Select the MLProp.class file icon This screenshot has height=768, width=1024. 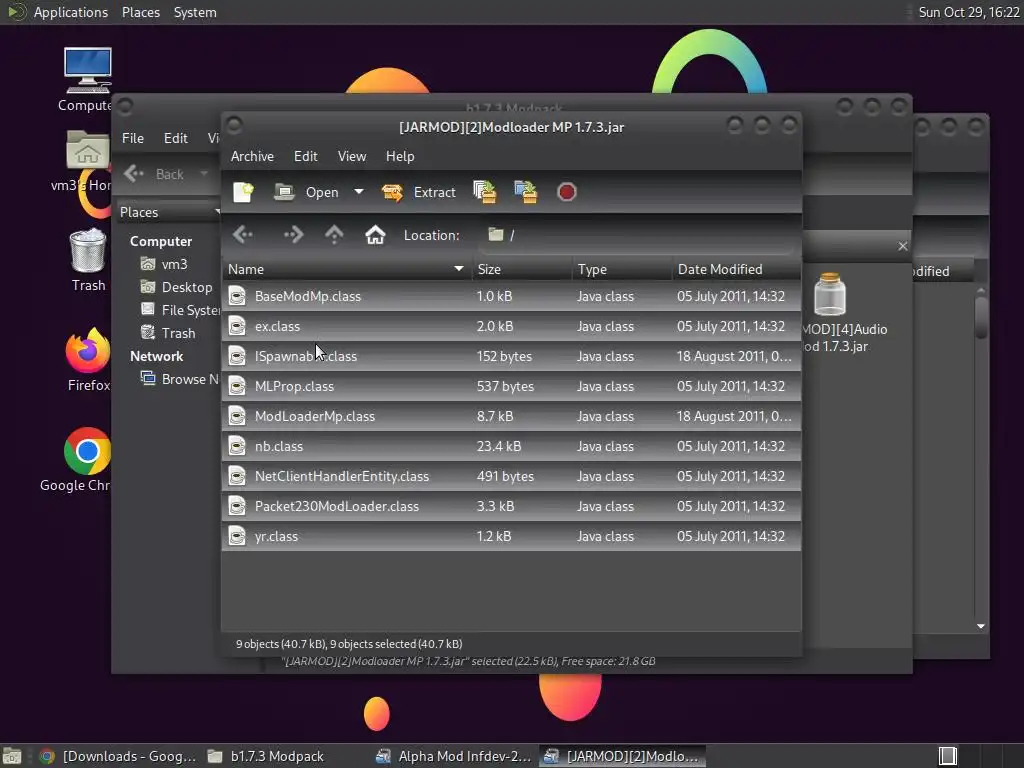pyautogui.click(x=237, y=386)
